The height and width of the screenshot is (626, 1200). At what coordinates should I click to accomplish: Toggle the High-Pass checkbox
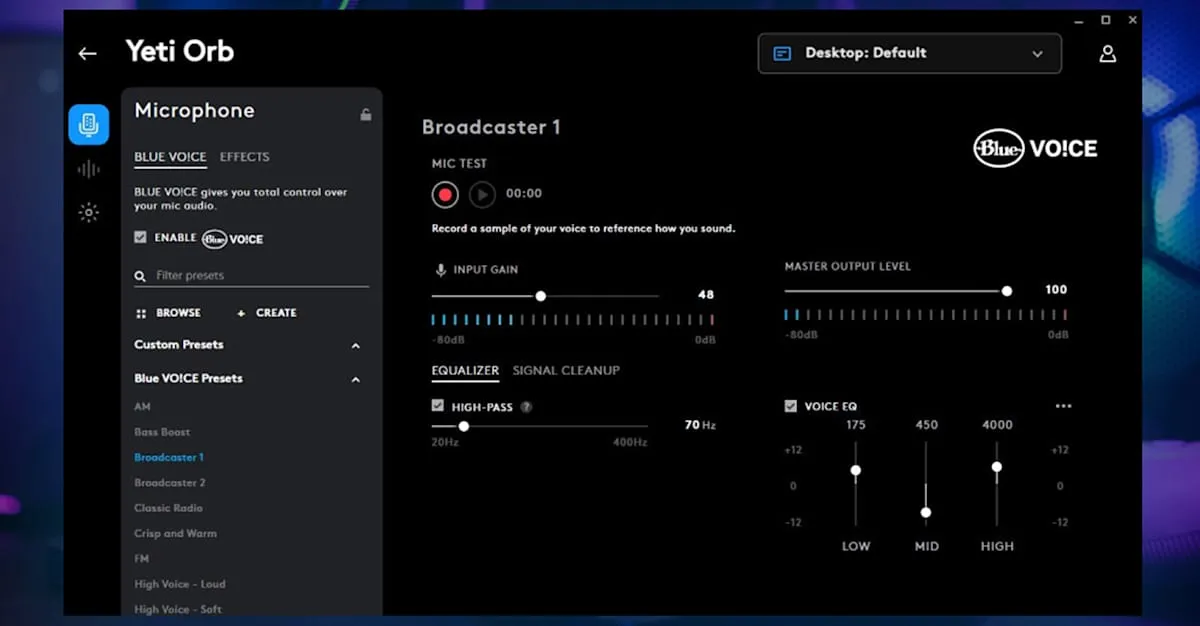(438, 406)
